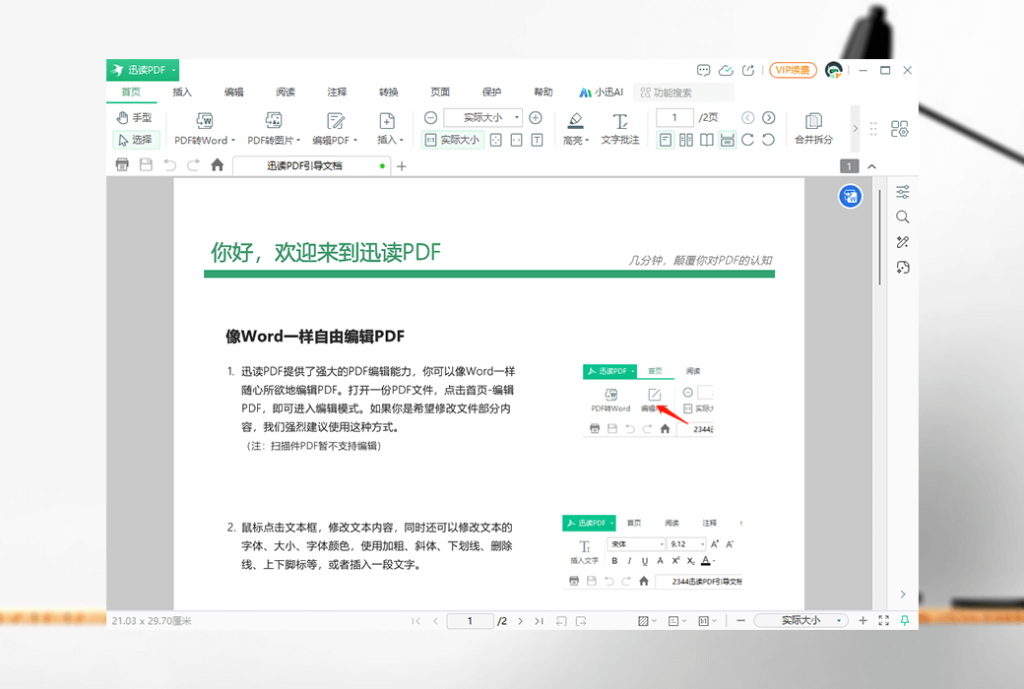Rotate page counterclockwise

[769, 140]
